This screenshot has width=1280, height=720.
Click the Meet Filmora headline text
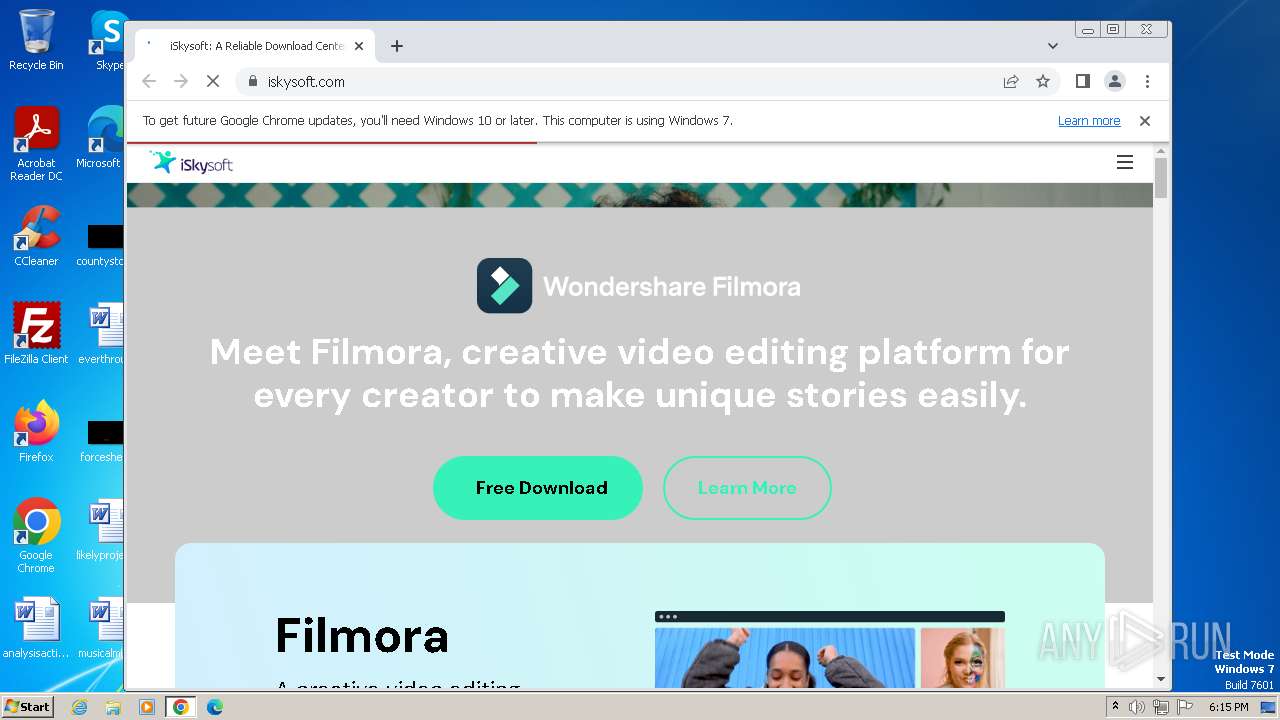tap(639, 374)
